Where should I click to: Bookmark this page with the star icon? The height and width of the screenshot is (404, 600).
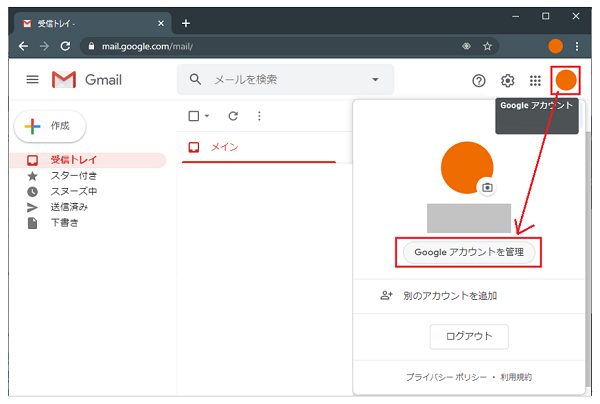tap(488, 46)
